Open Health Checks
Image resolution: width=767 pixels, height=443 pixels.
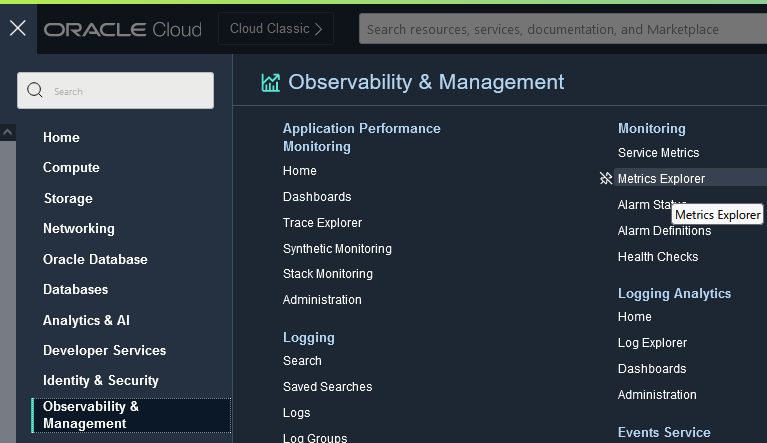[x=658, y=257]
